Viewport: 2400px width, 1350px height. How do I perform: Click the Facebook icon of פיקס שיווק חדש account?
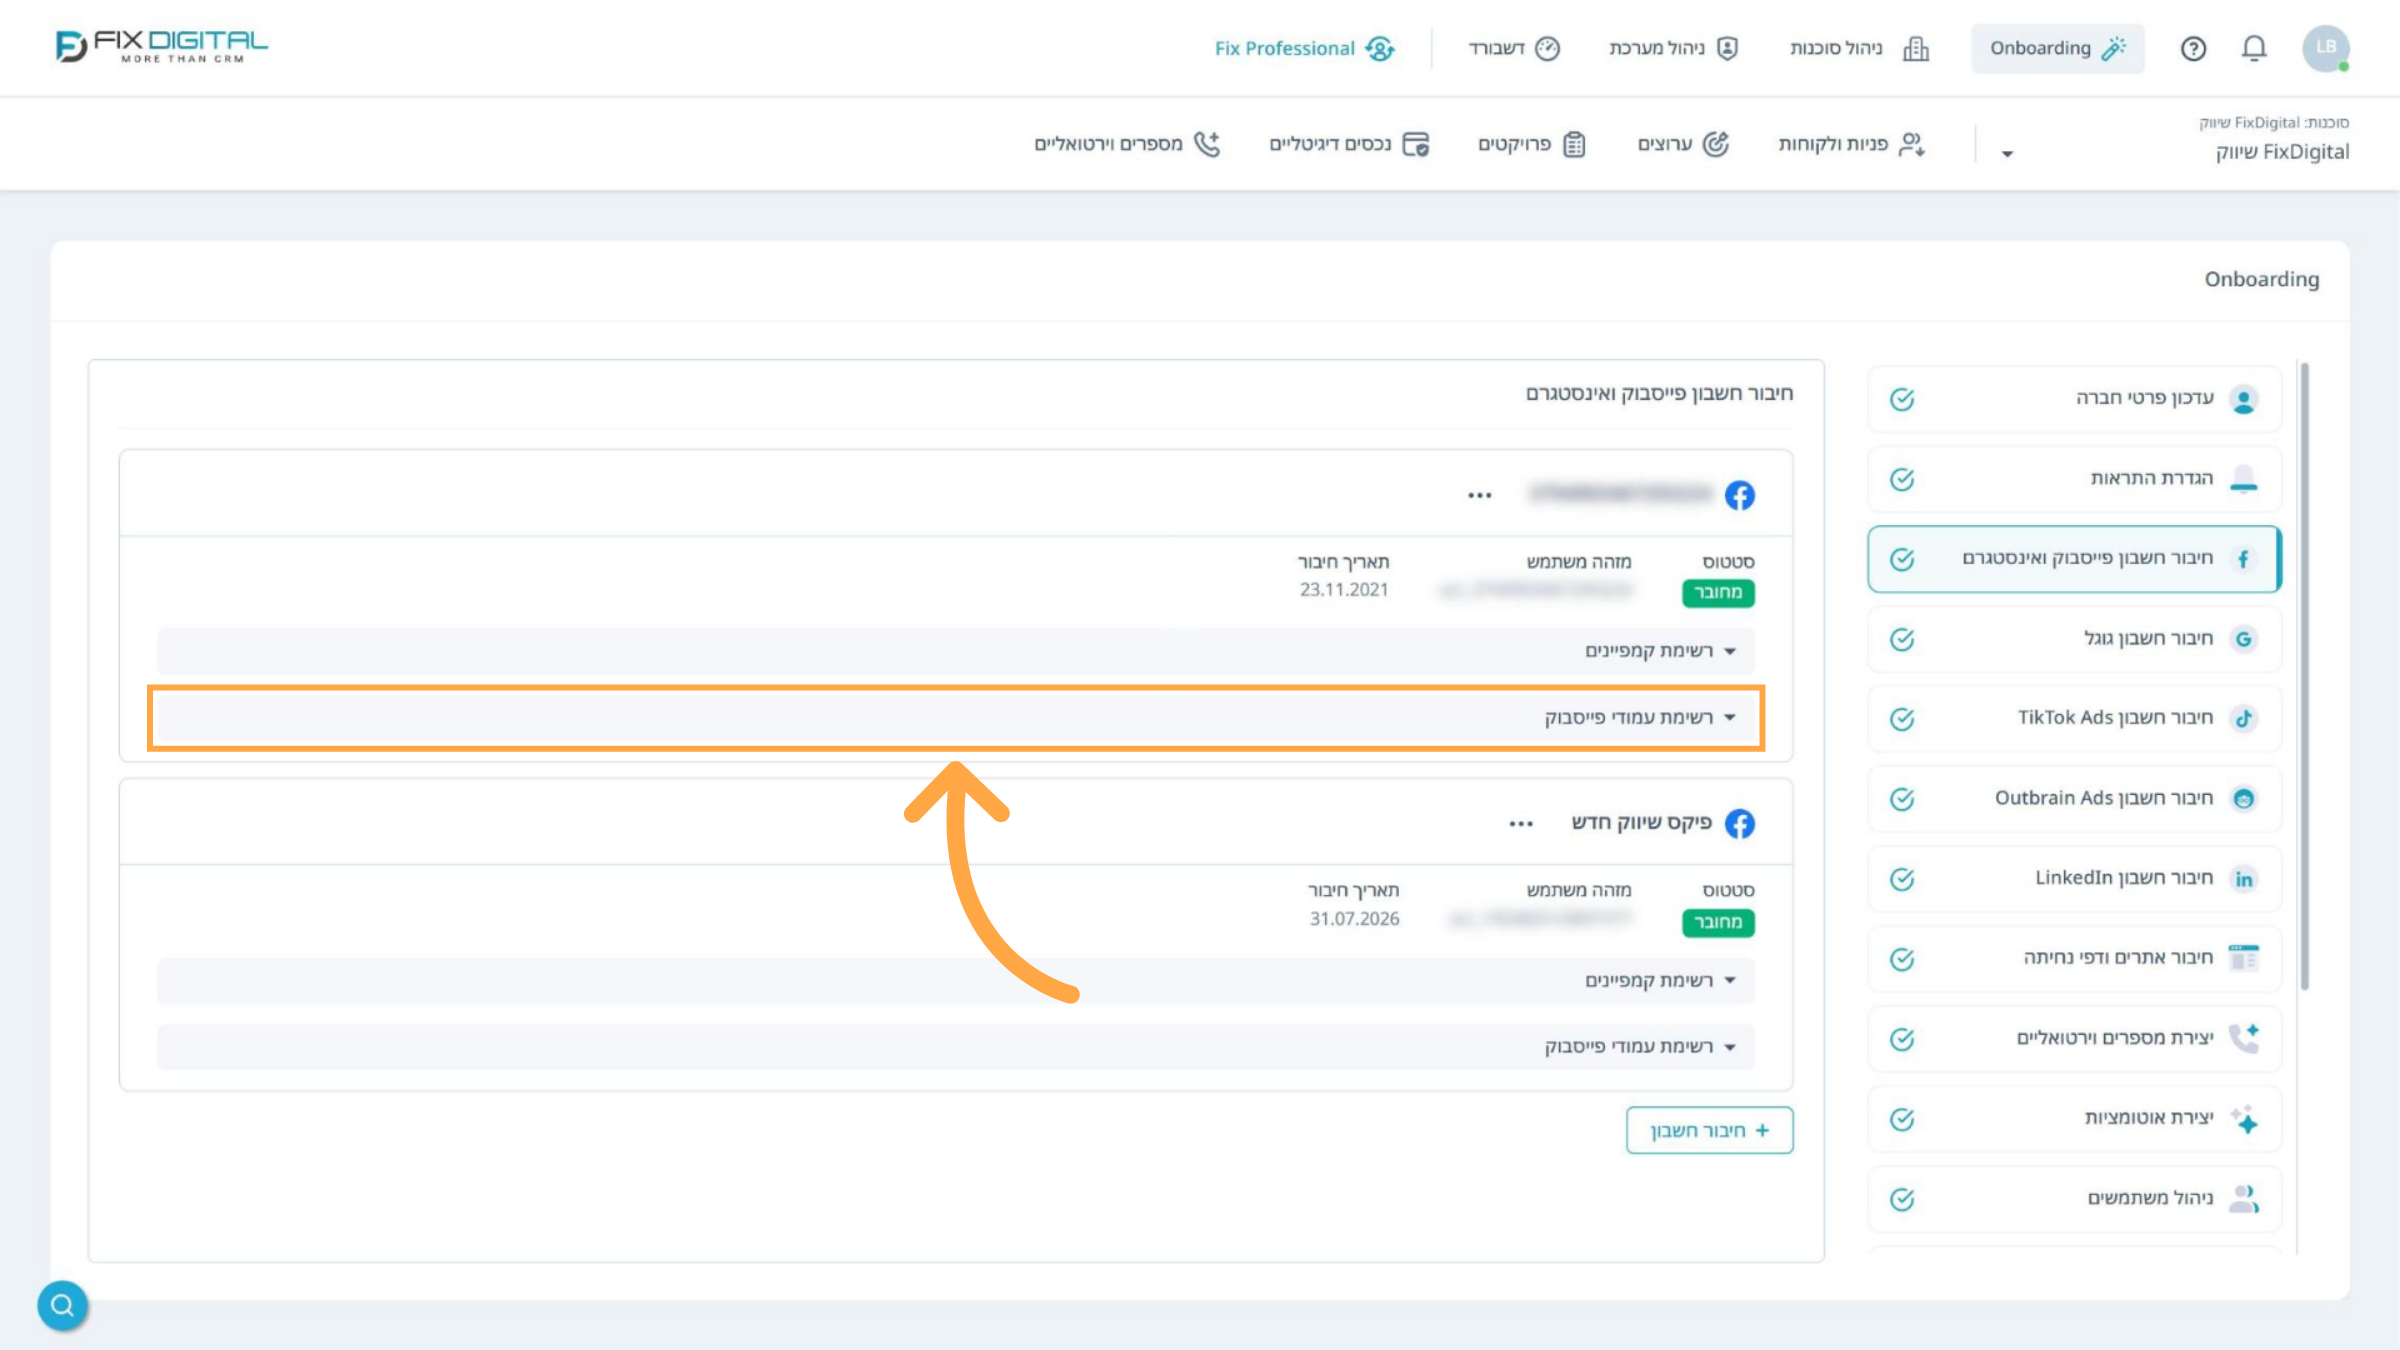coord(1739,823)
